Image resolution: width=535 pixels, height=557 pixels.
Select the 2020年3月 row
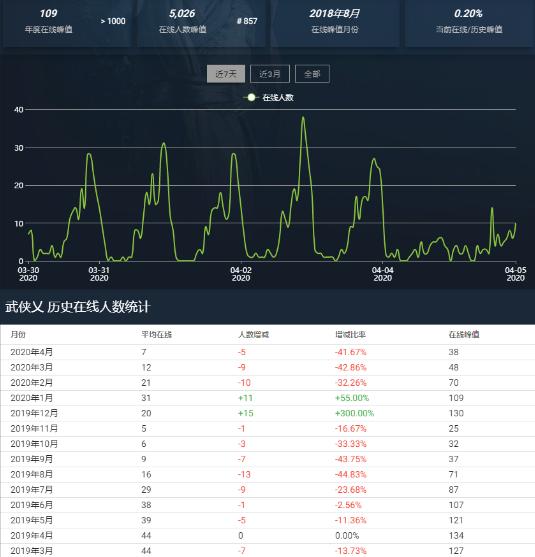tap(268, 367)
